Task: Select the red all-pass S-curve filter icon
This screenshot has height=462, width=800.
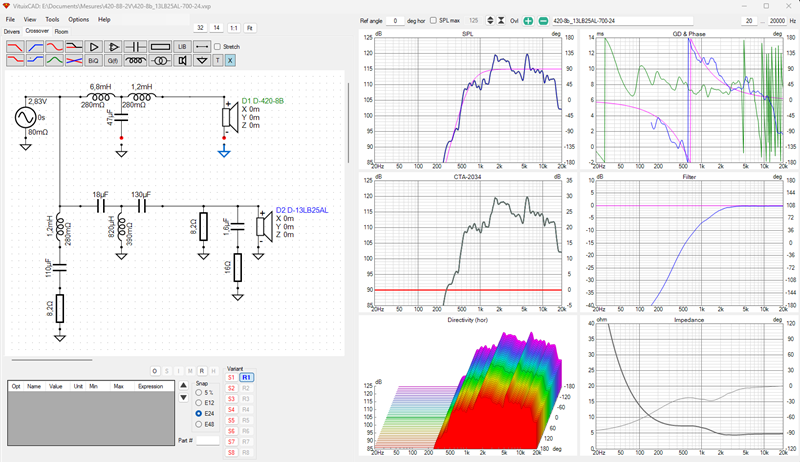Action: point(54,47)
